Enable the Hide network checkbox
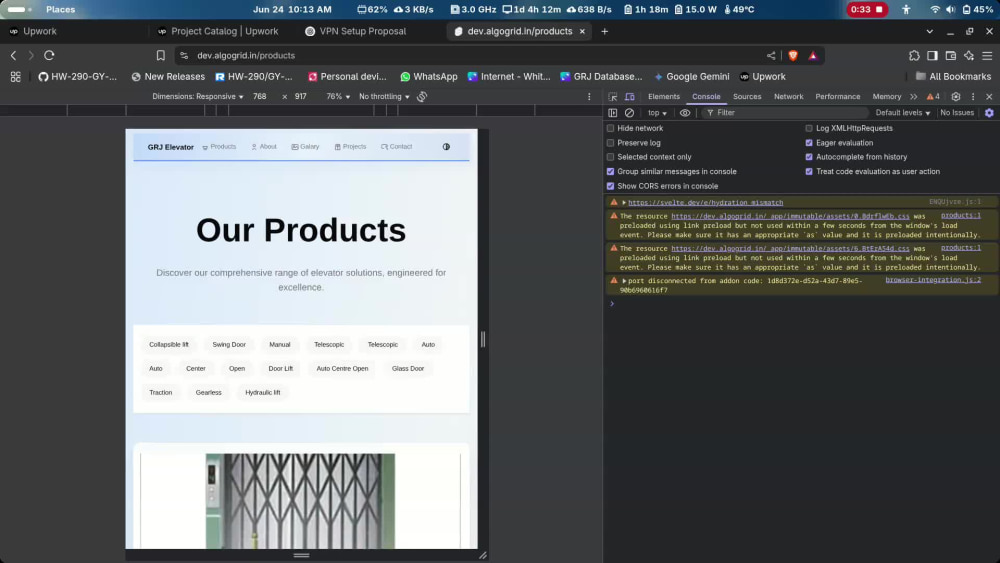 610,128
